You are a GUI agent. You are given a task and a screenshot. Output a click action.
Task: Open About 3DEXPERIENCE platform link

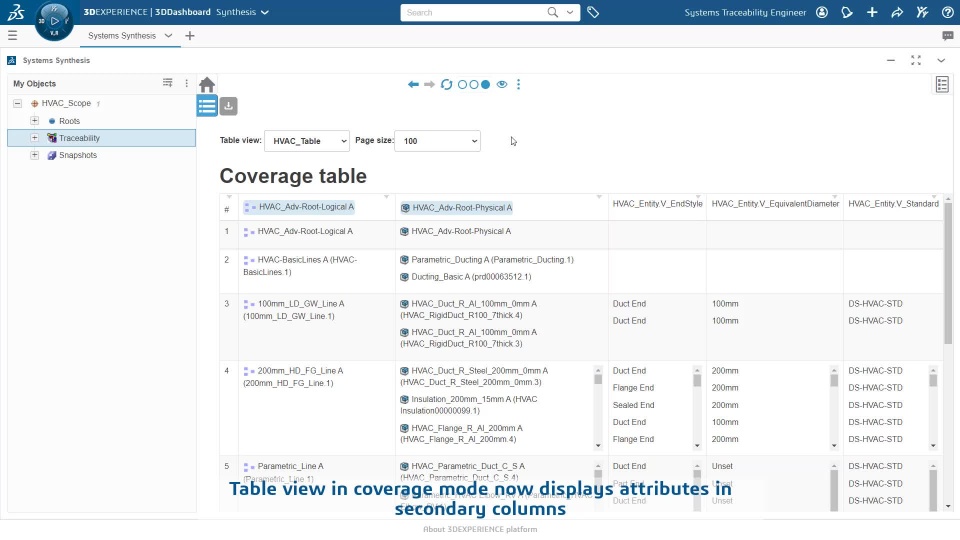pyautogui.click(x=480, y=529)
